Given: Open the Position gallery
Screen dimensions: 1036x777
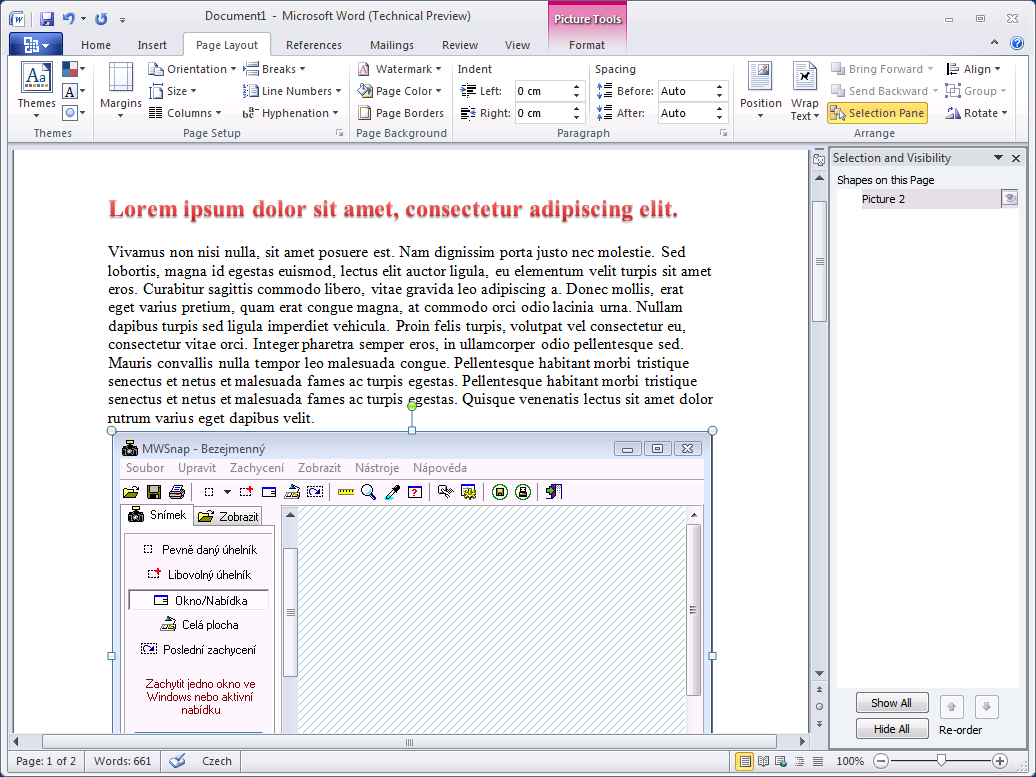Looking at the screenshot, I should pyautogui.click(x=760, y=91).
